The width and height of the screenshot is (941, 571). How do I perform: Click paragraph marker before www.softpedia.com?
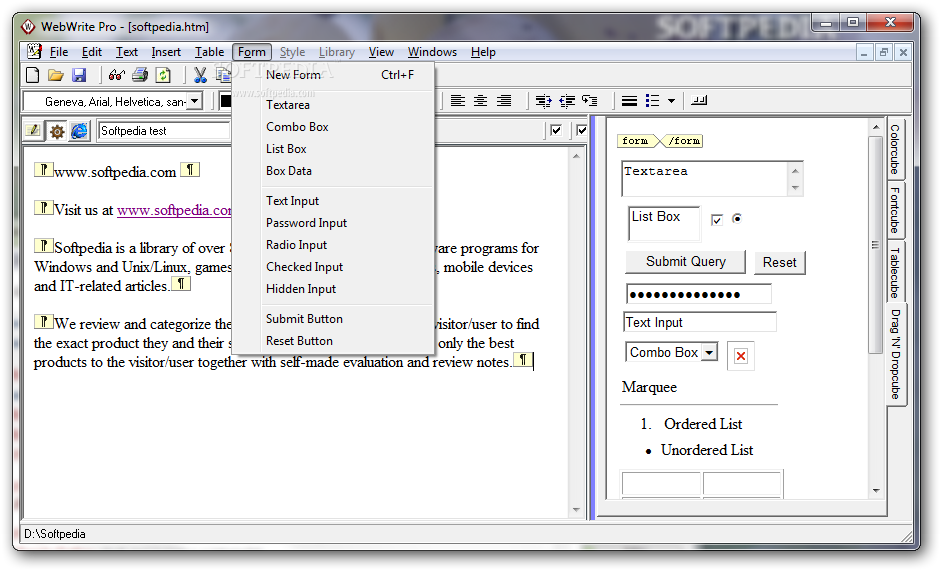43,170
